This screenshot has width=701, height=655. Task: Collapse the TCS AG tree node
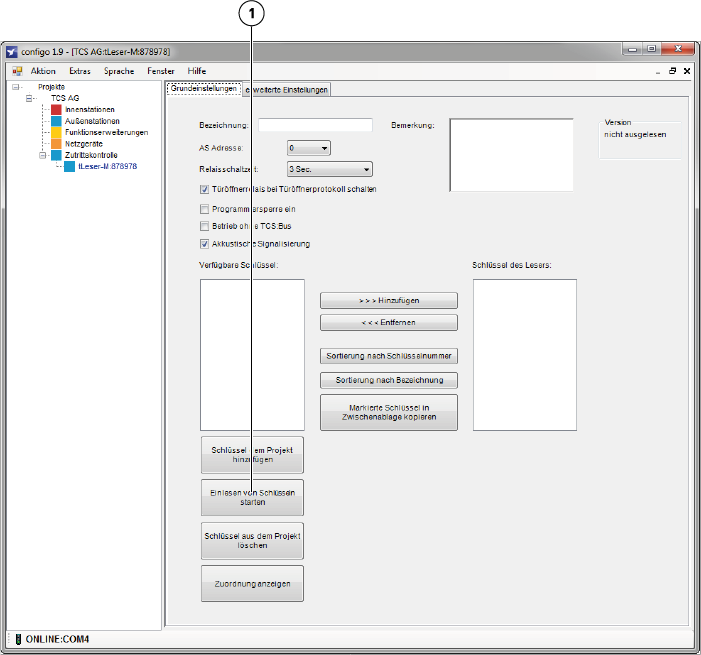click(x=30, y=99)
